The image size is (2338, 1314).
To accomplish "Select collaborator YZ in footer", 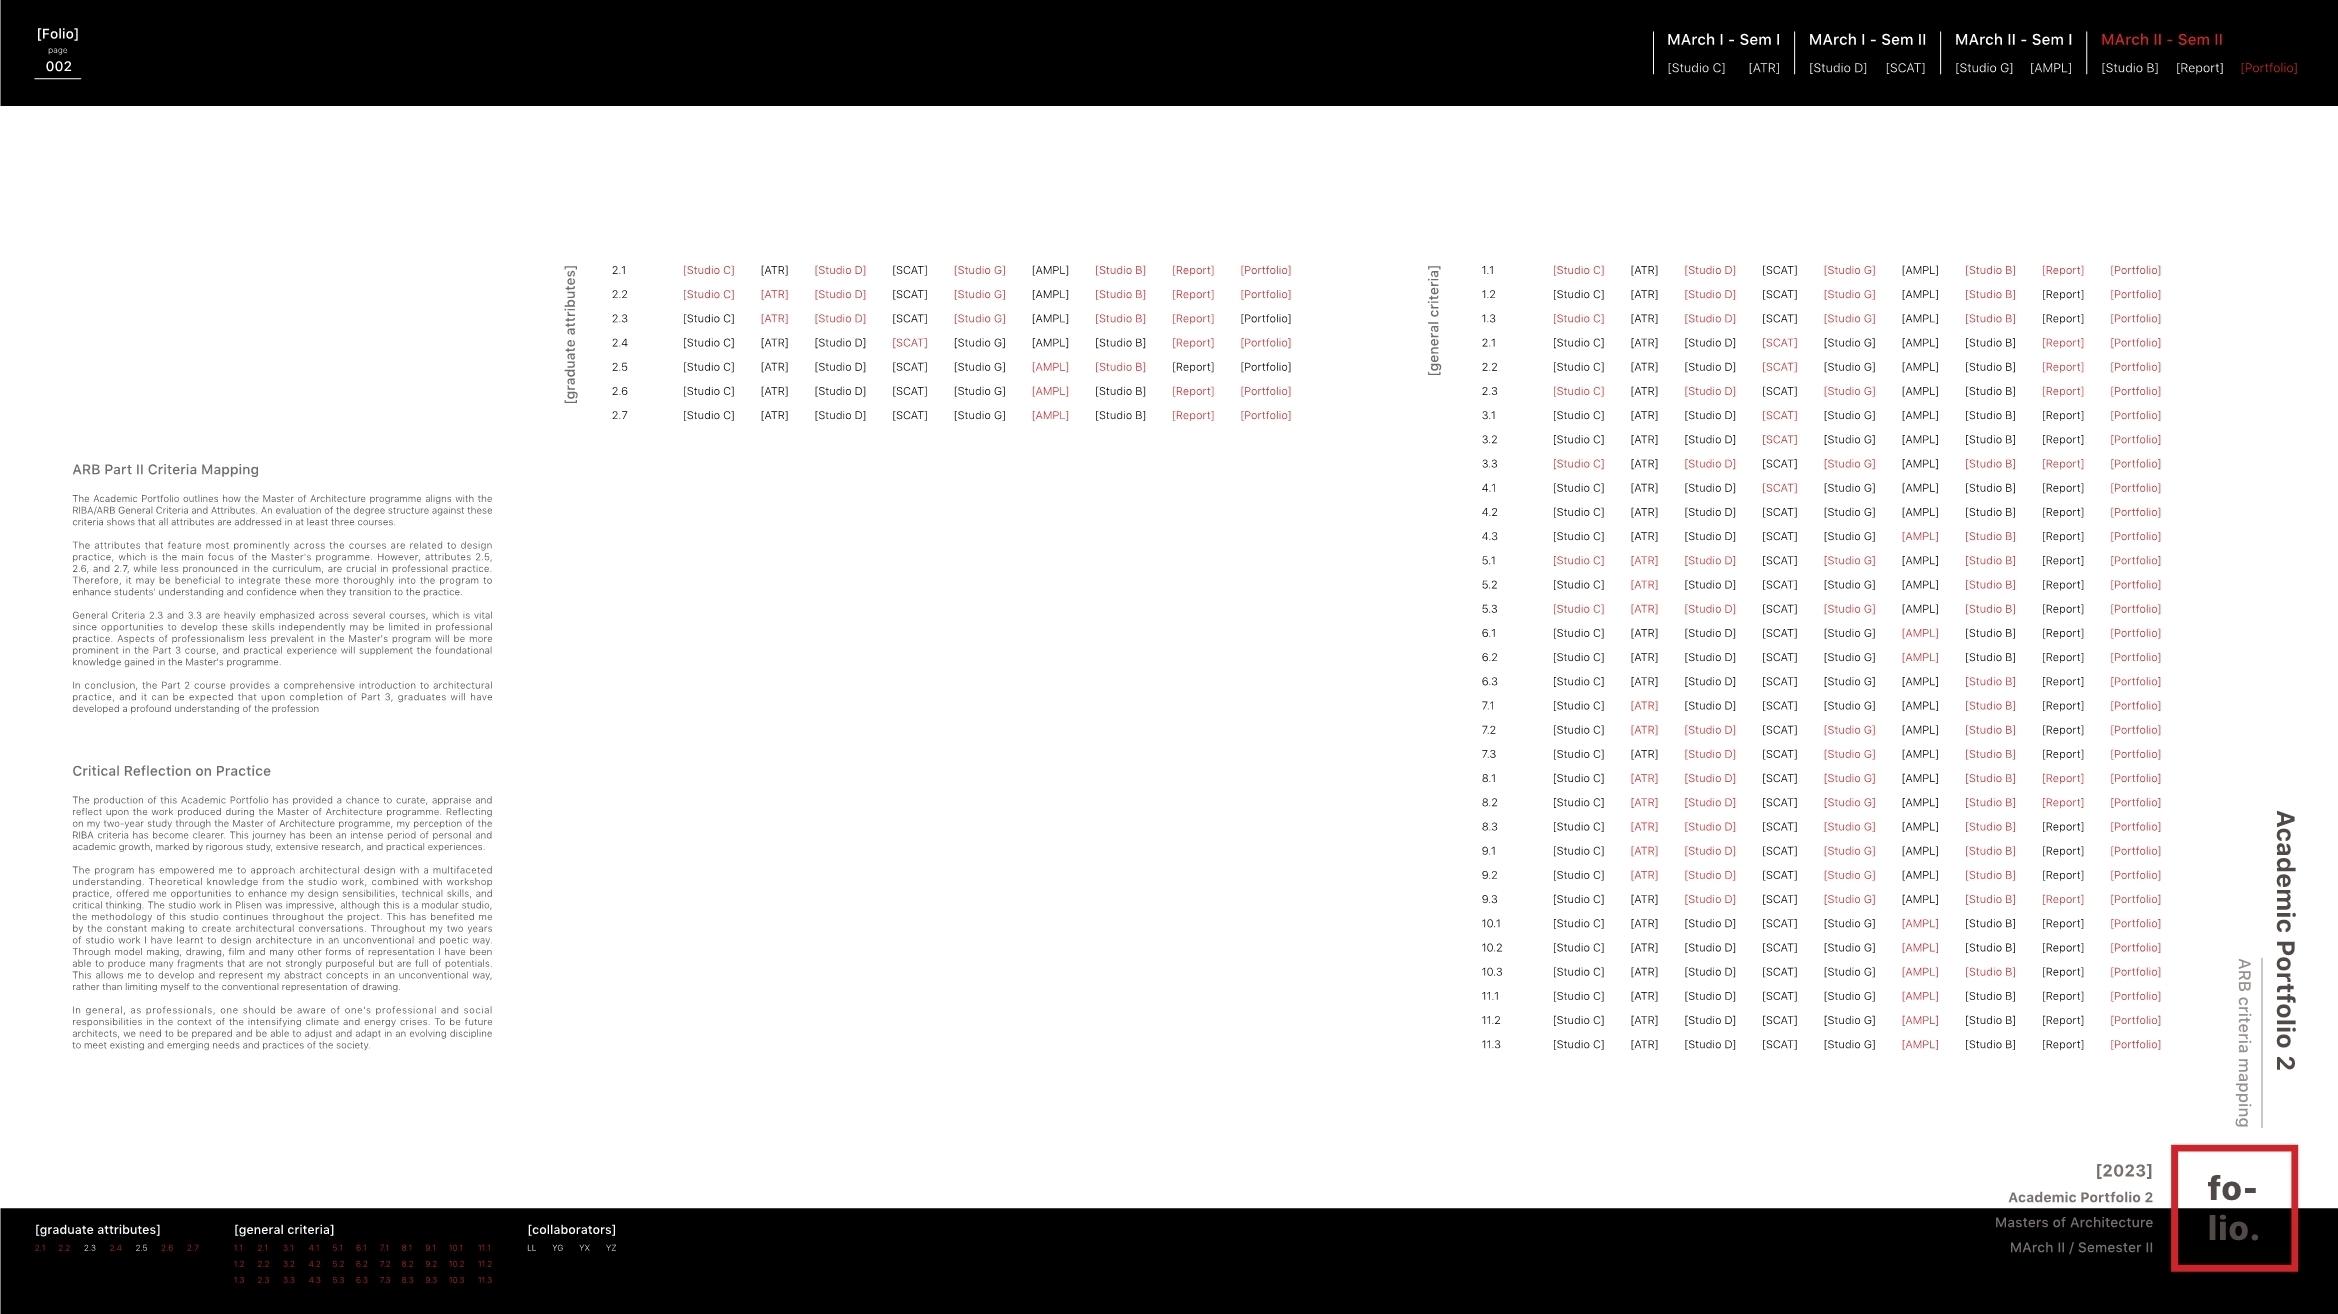I will coord(611,1248).
